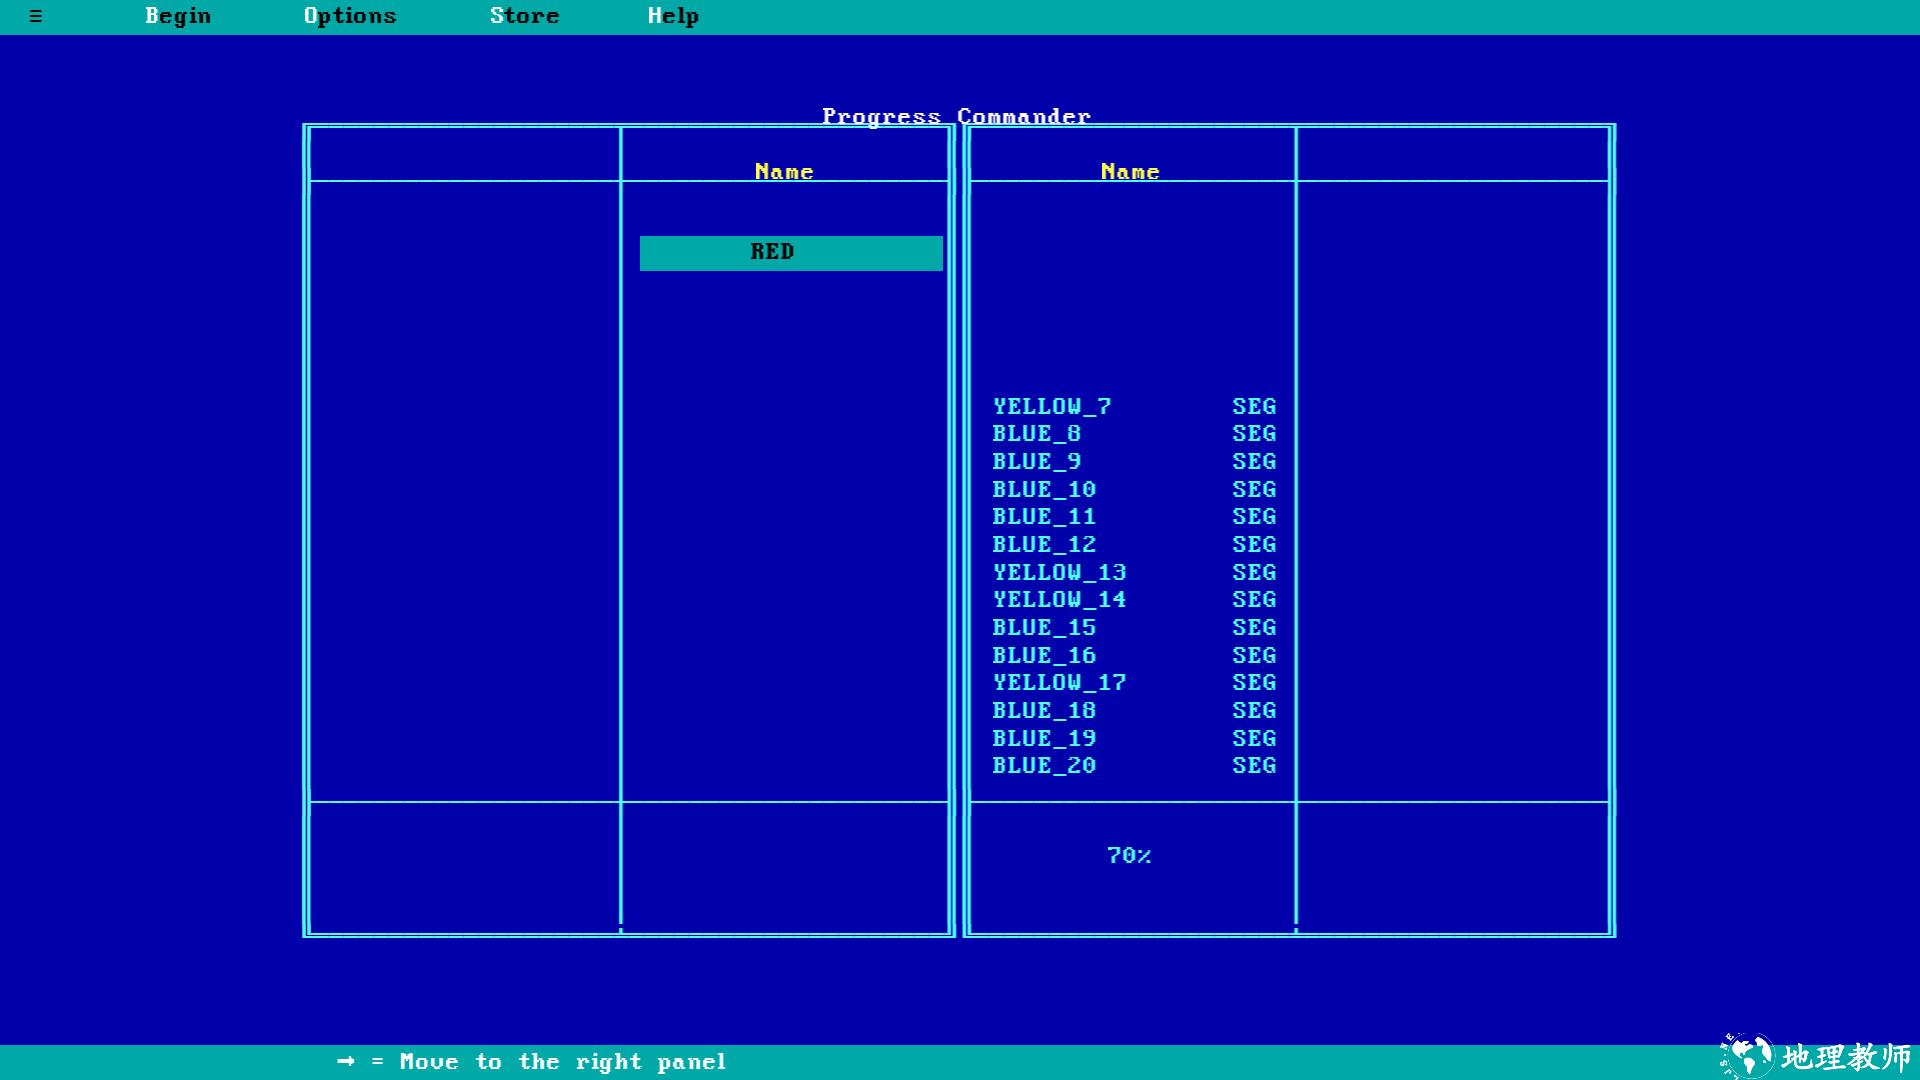Choose BLUE_10 in the right panel
Image resolution: width=1920 pixels, height=1080 pixels.
point(1043,490)
